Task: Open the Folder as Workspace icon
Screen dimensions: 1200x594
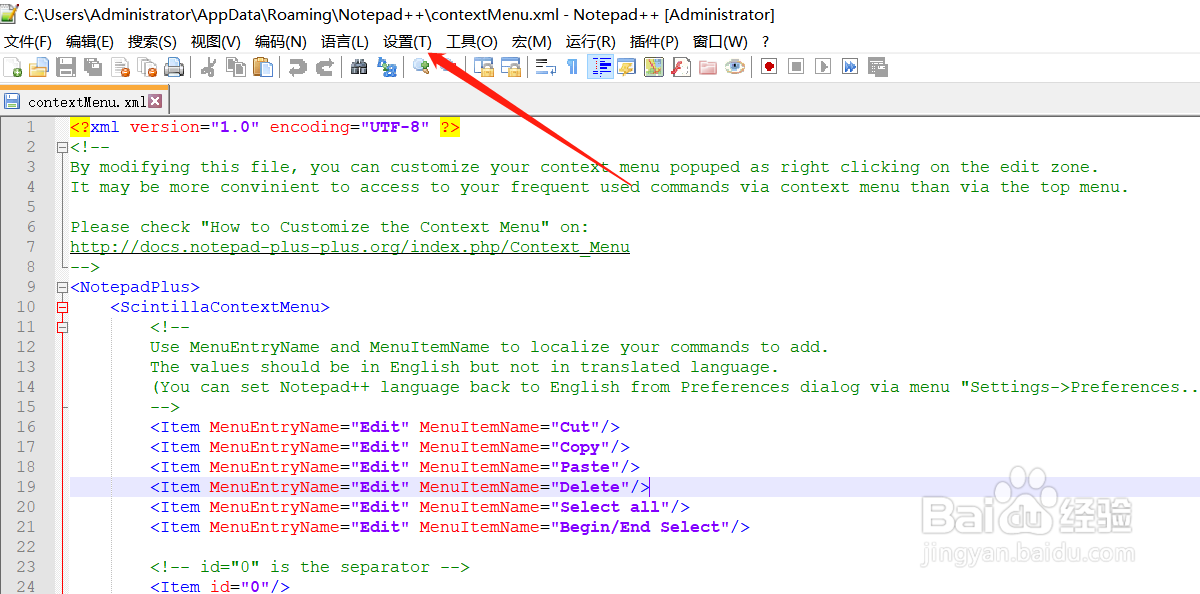Action: point(708,67)
